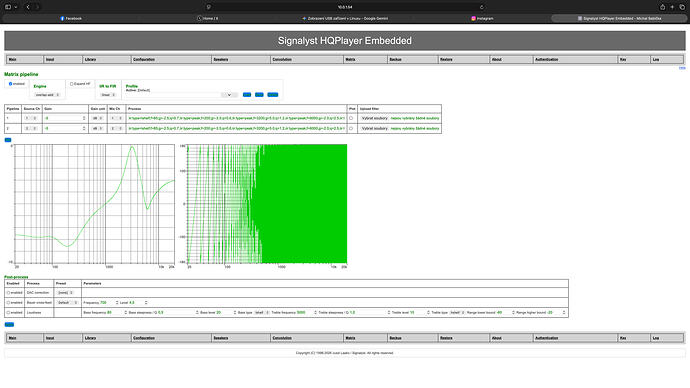This screenshot has width=690, height=388.
Task: Show the tab overview icon
Action: (682, 7)
